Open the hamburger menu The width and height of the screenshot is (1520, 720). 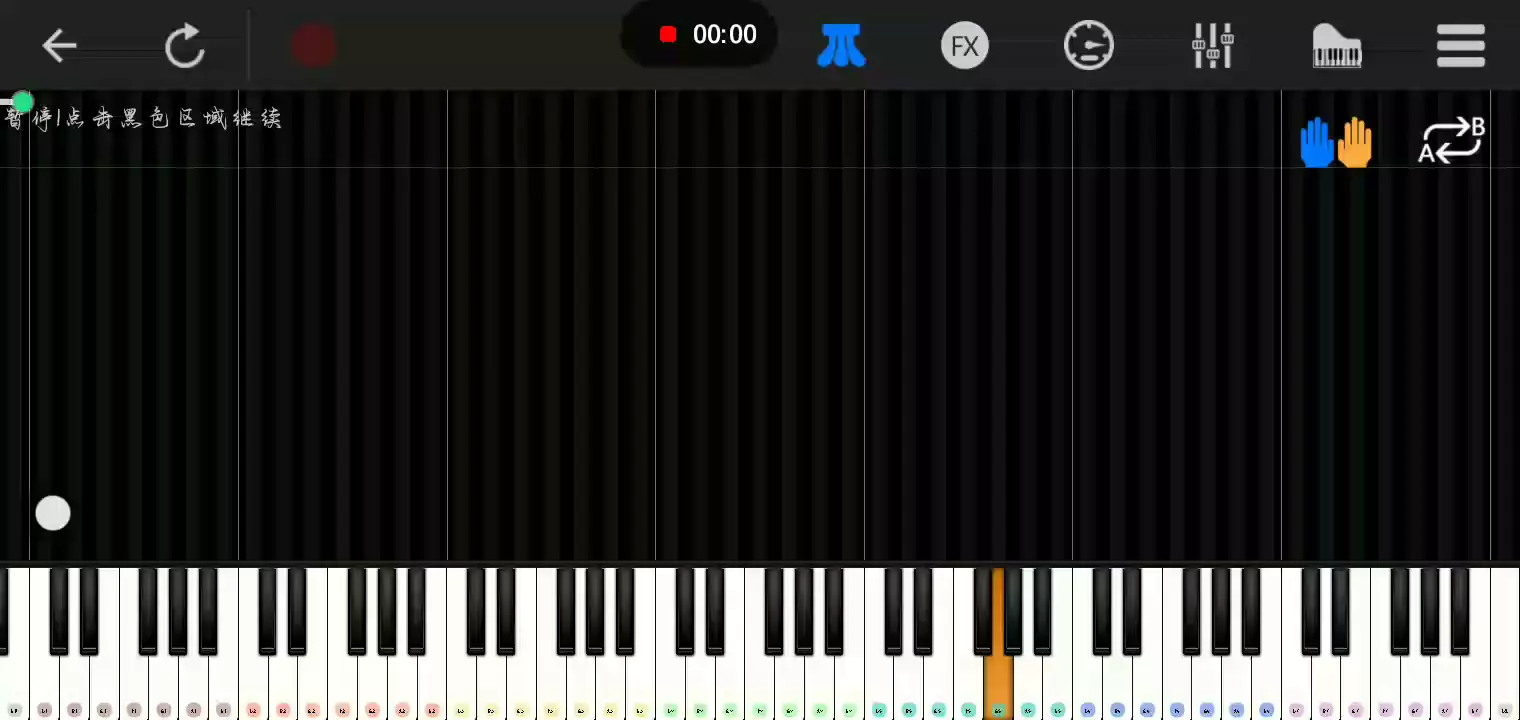[x=1461, y=46]
